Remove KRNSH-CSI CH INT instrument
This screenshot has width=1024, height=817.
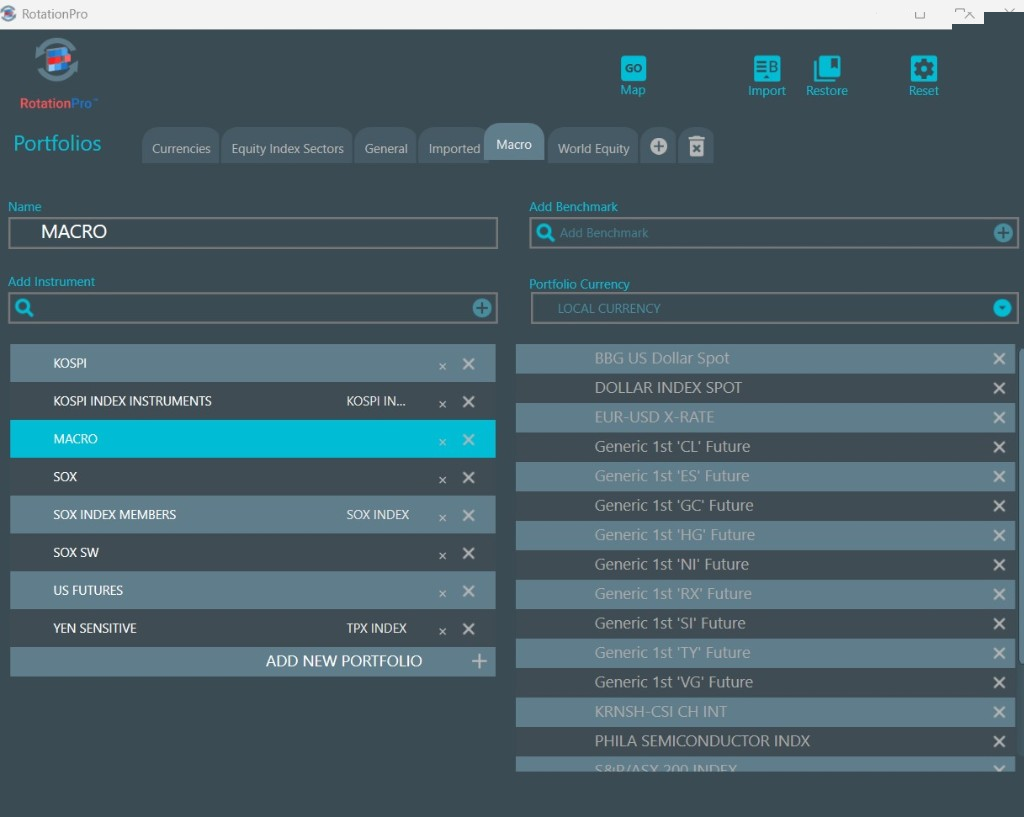(999, 712)
